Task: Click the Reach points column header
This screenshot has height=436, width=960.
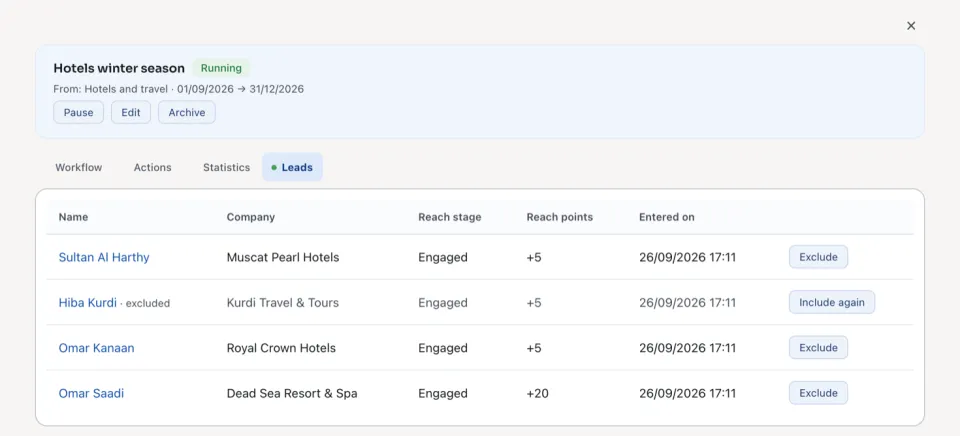Action: point(560,217)
